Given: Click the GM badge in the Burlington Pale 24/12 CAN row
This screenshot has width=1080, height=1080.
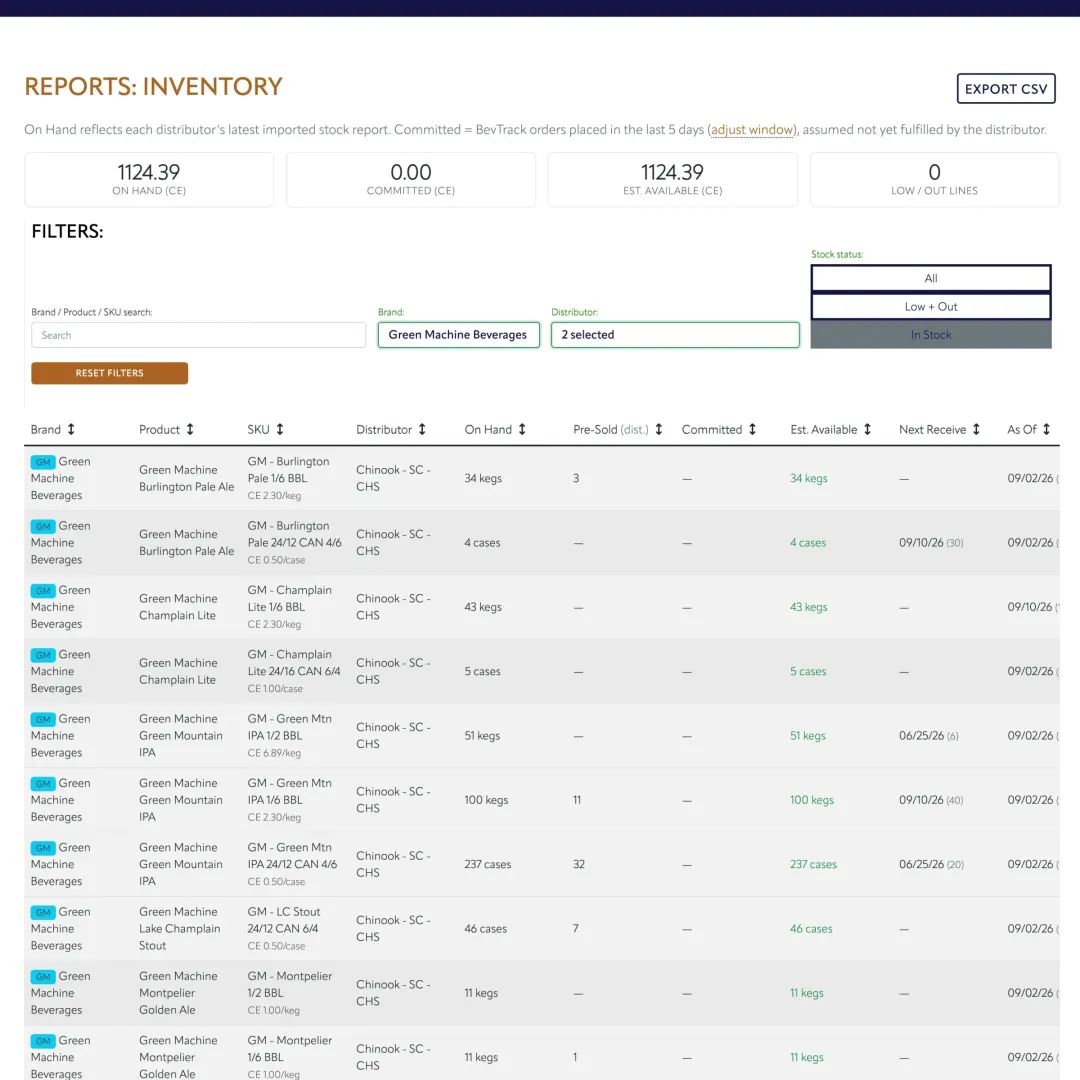Looking at the screenshot, I should 43,526.
